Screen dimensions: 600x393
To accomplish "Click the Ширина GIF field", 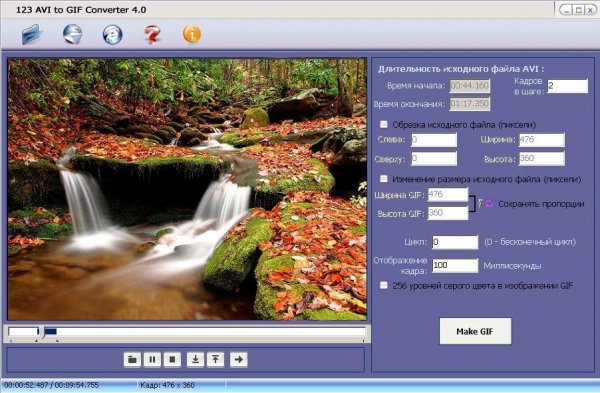I will click(448, 194).
